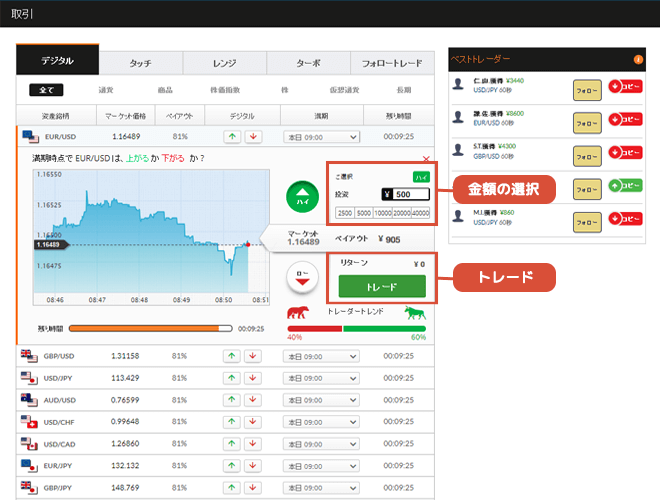Viewport: 660px width, 500px height.
Task: Click the red bear trader trend icon
Action: coord(298,313)
